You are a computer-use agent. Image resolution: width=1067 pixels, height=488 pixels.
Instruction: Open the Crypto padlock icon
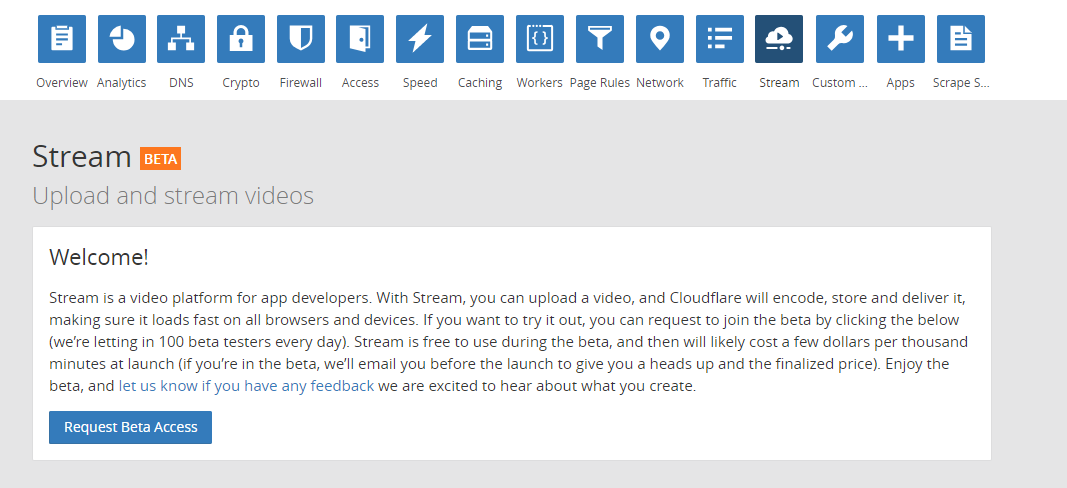click(241, 39)
